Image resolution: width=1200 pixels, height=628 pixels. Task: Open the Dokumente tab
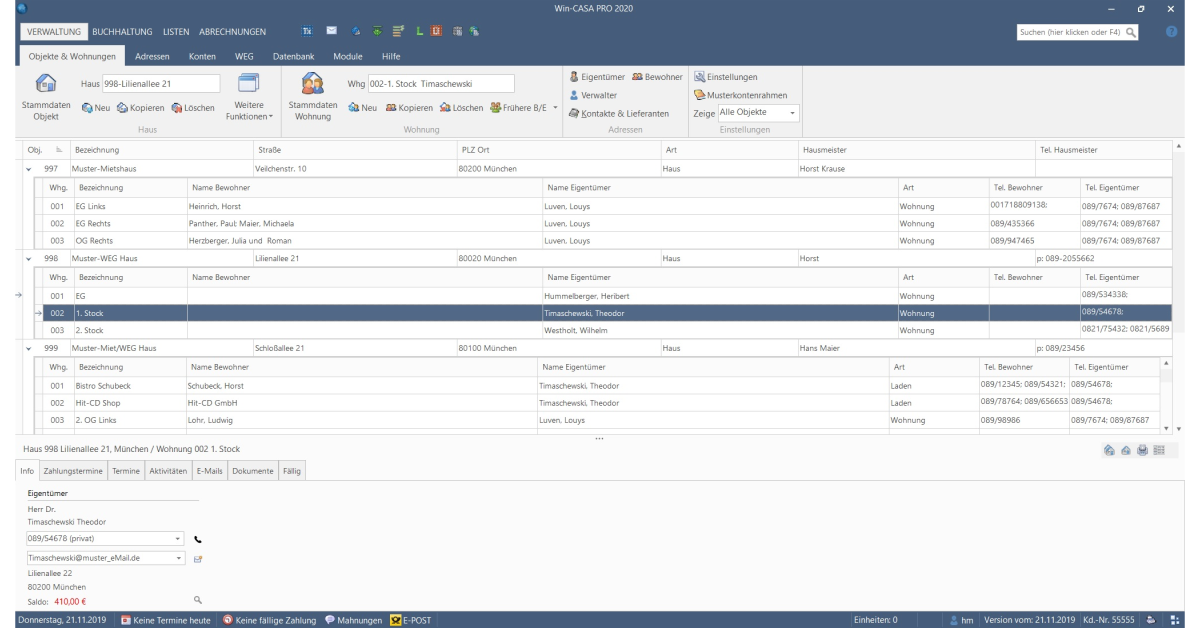[x=252, y=470]
